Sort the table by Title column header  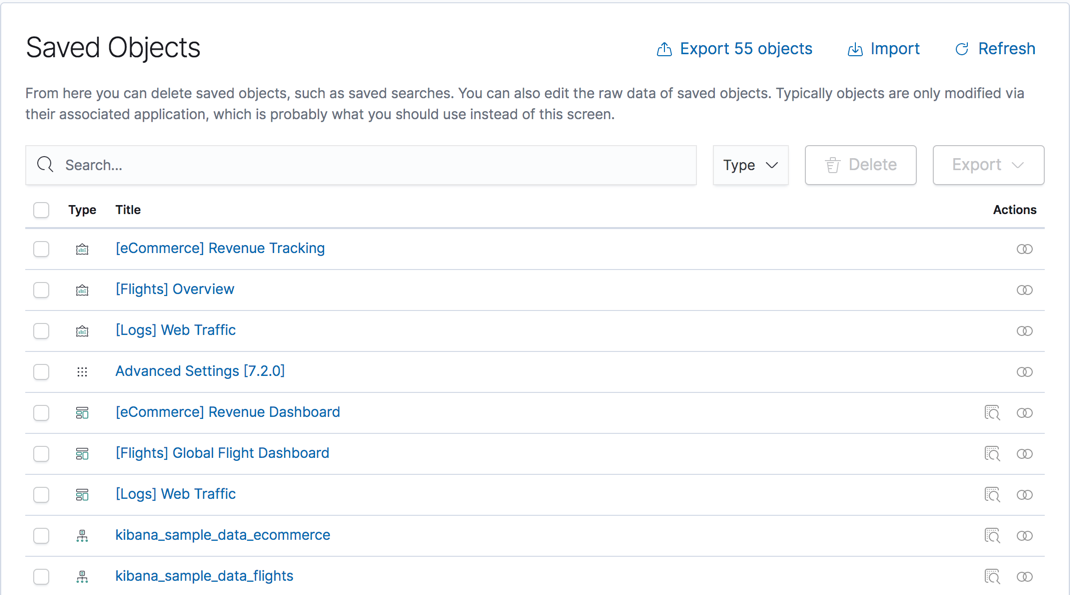[128, 210]
